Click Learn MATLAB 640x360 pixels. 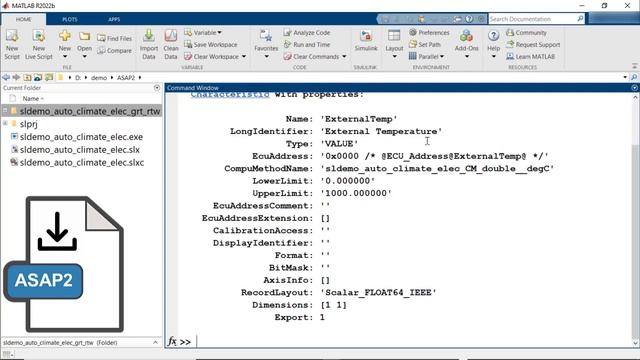531,56
